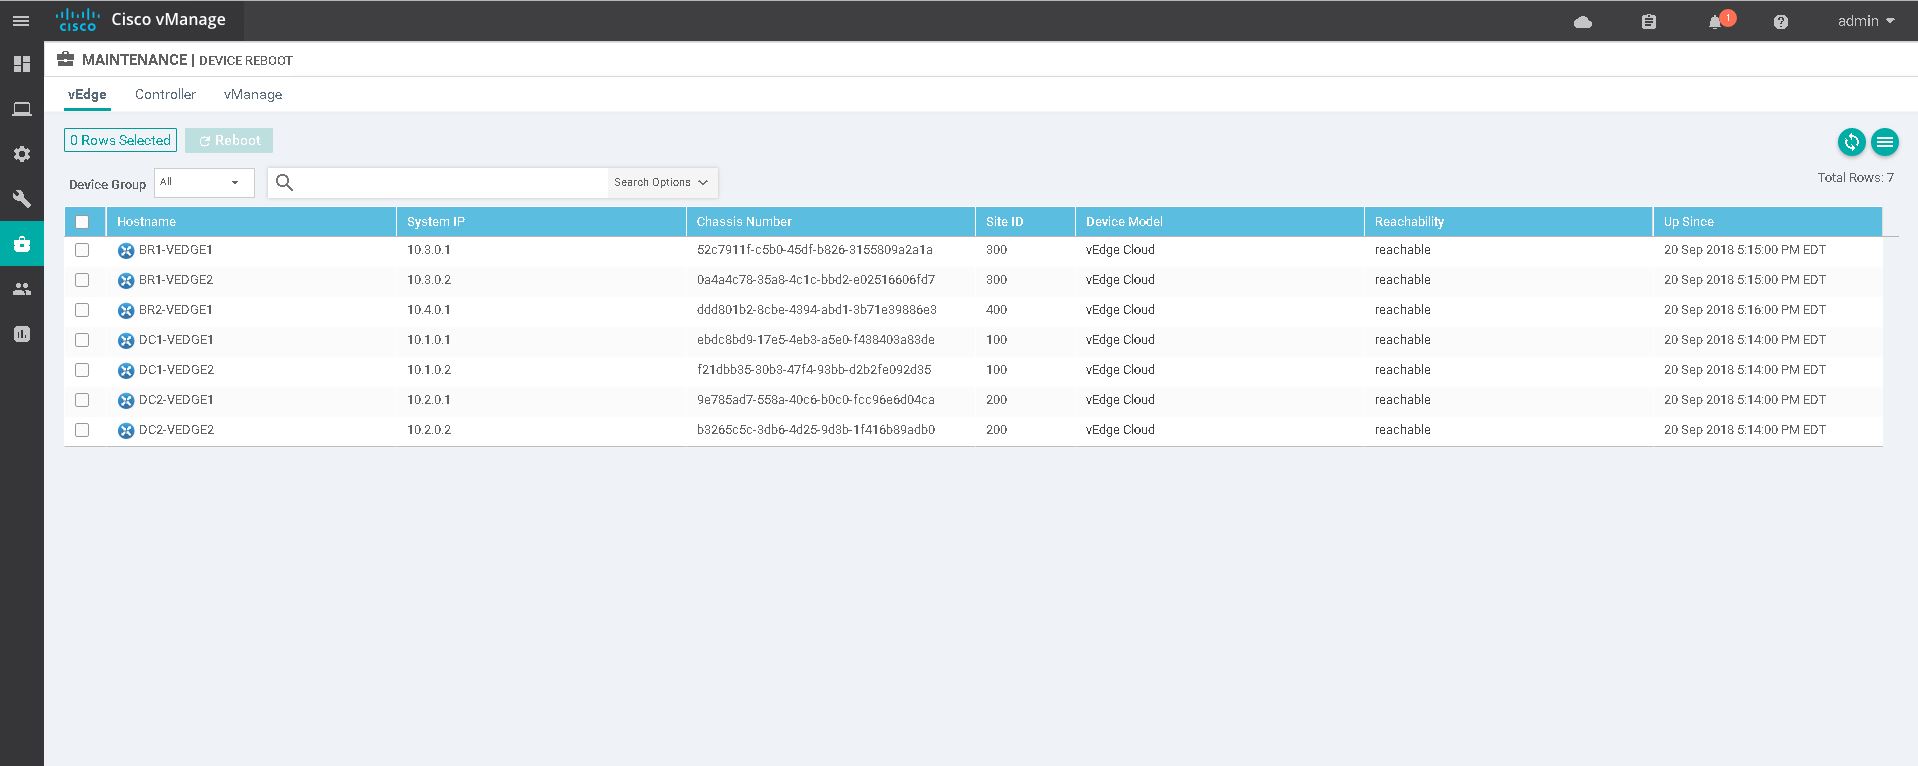Click the router icon for DC2-VEDGE2

(126, 431)
